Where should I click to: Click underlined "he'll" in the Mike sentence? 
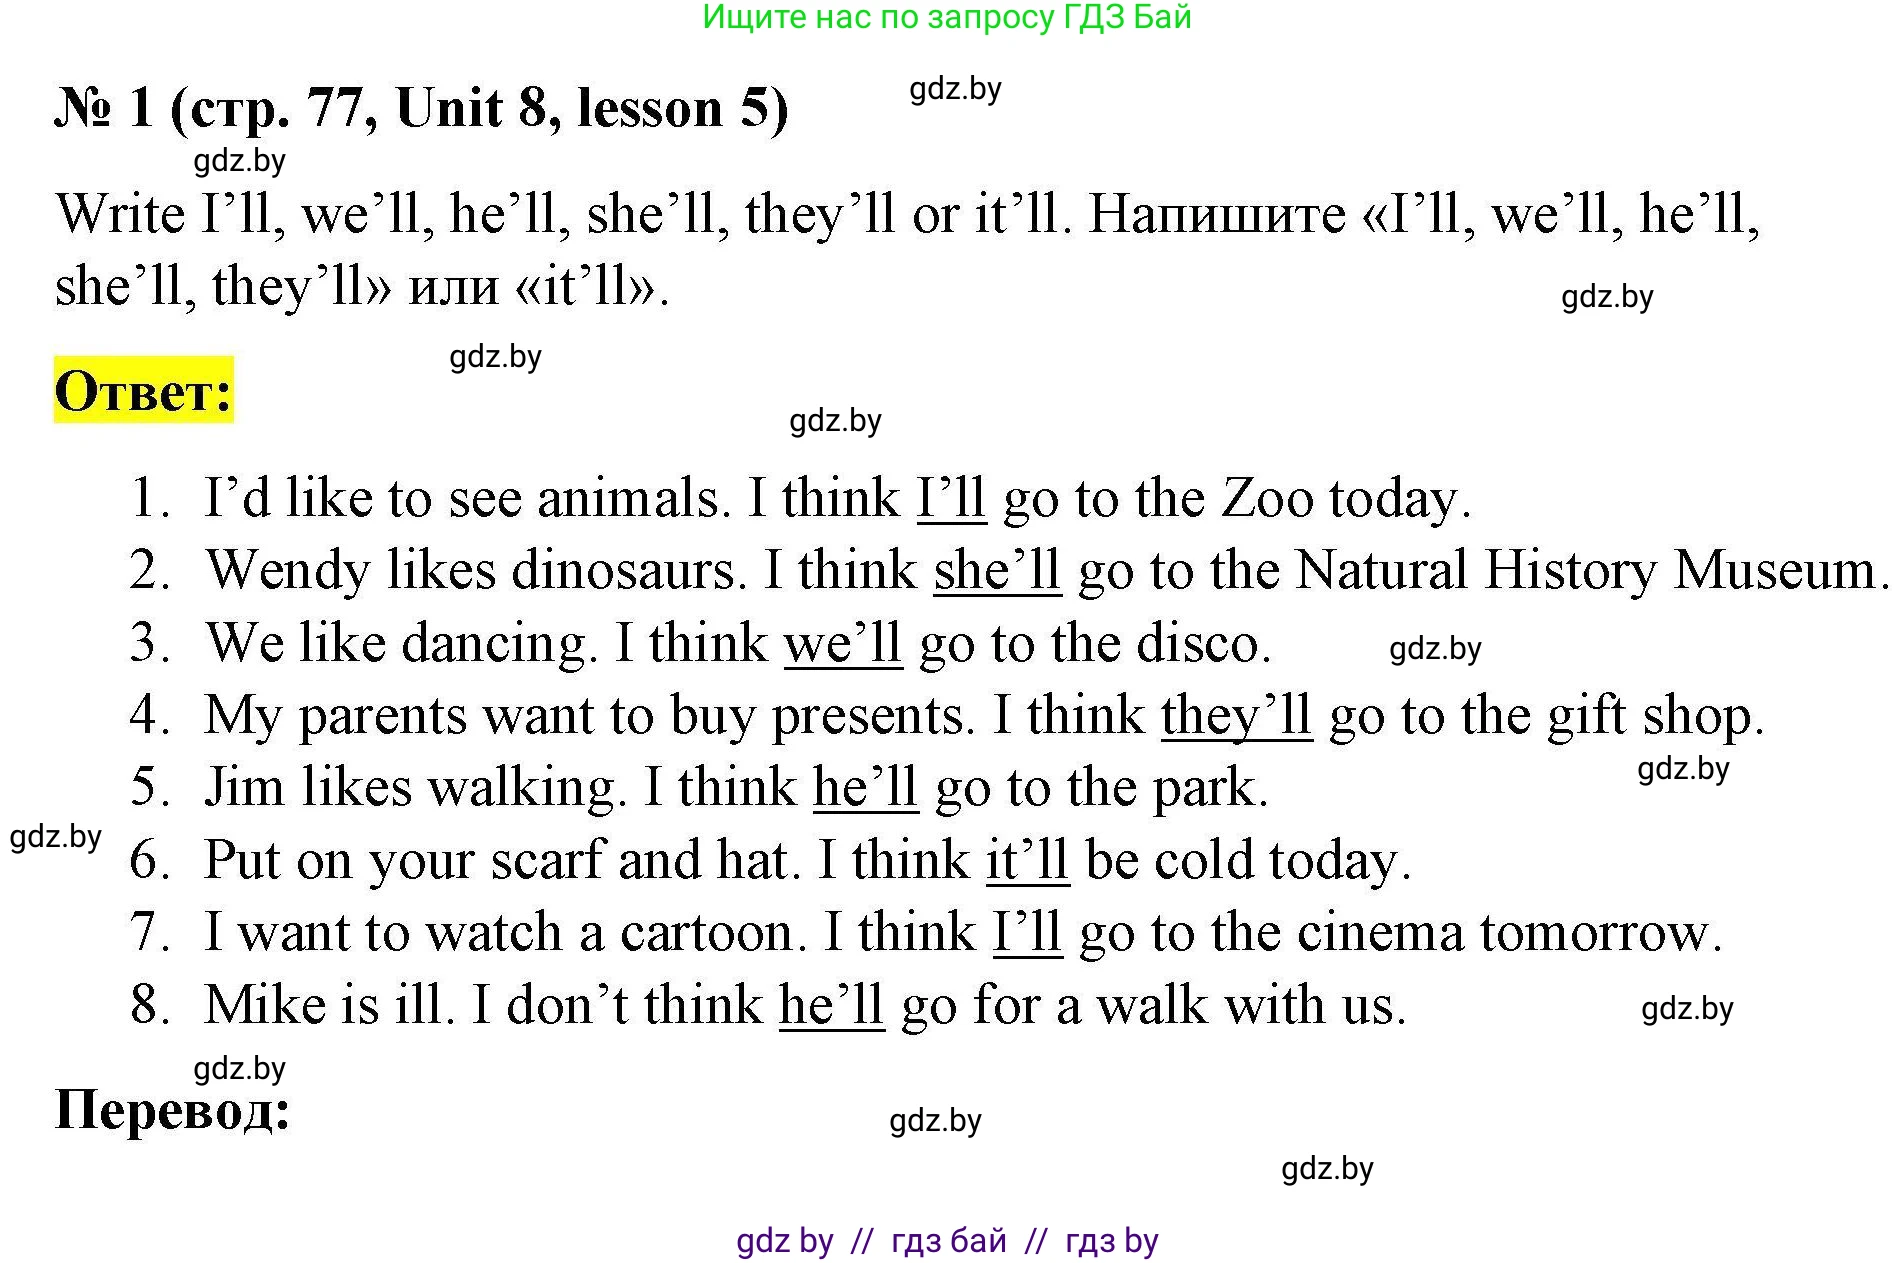(831, 1004)
